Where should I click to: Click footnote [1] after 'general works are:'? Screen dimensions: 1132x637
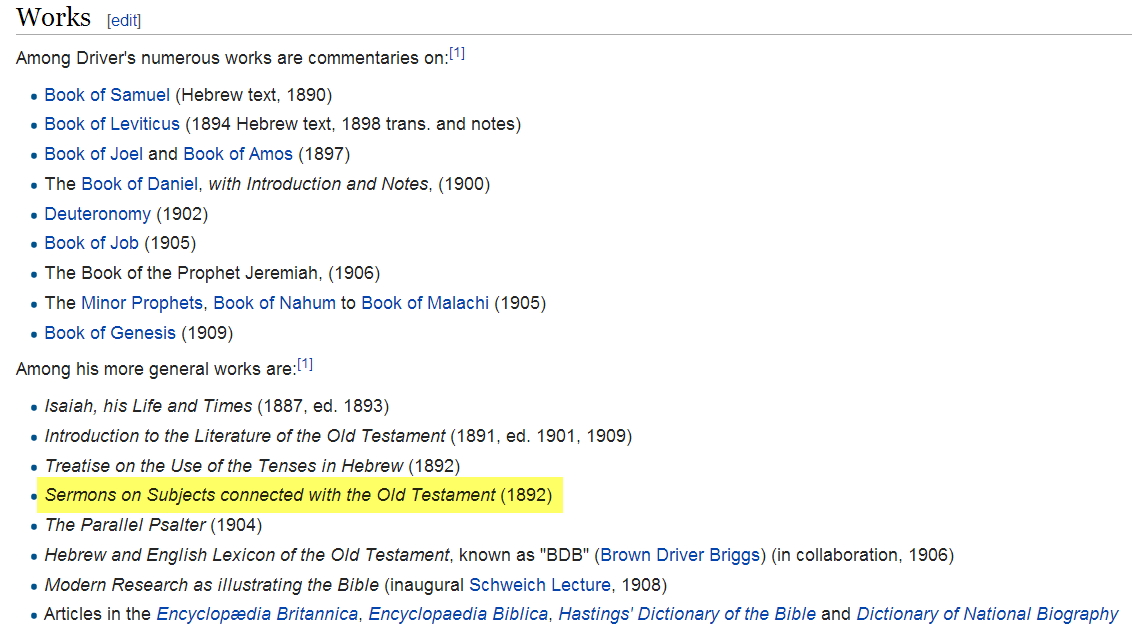305,364
